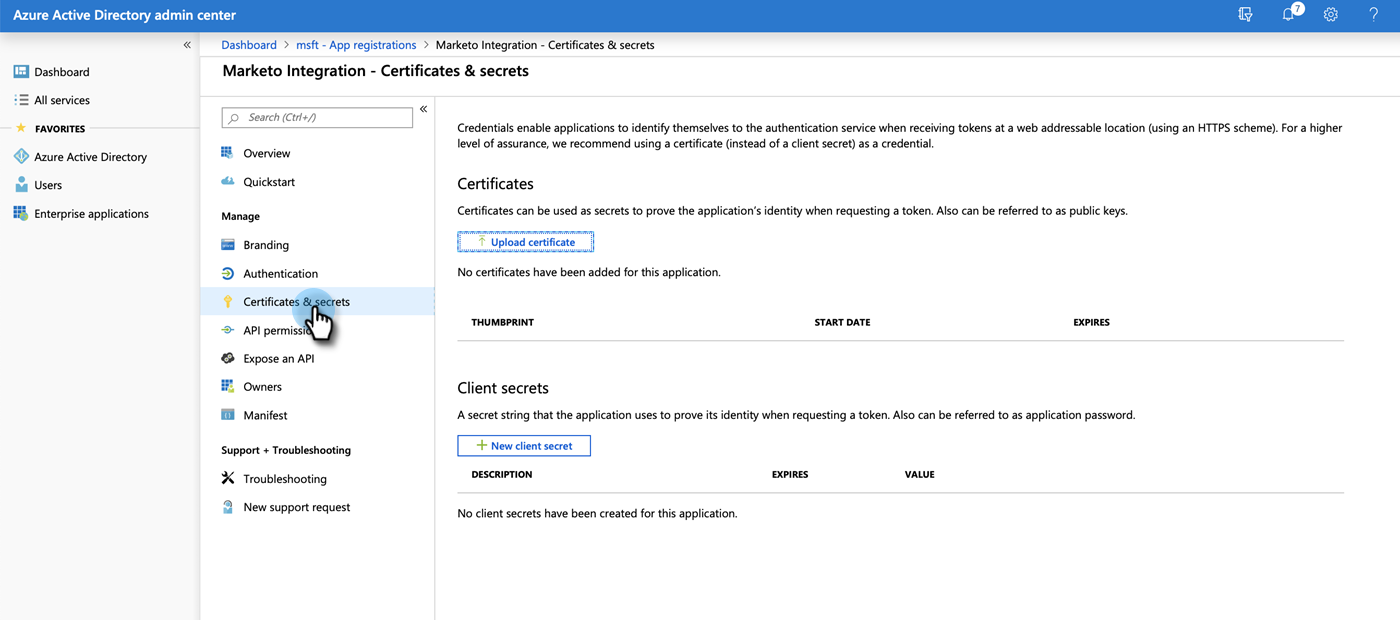Select the Manifest menu item

pos(265,415)
